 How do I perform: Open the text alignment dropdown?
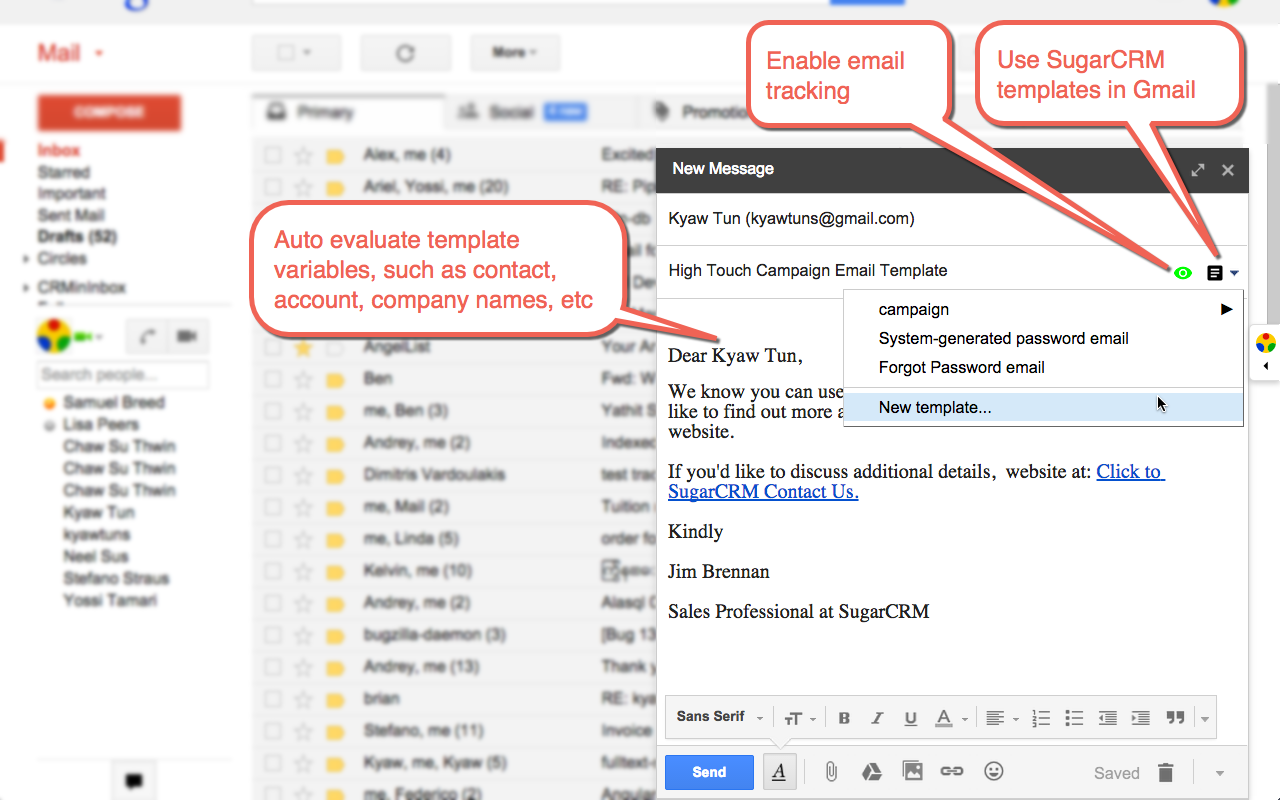pyautogui.click(x=1000, y=718)
